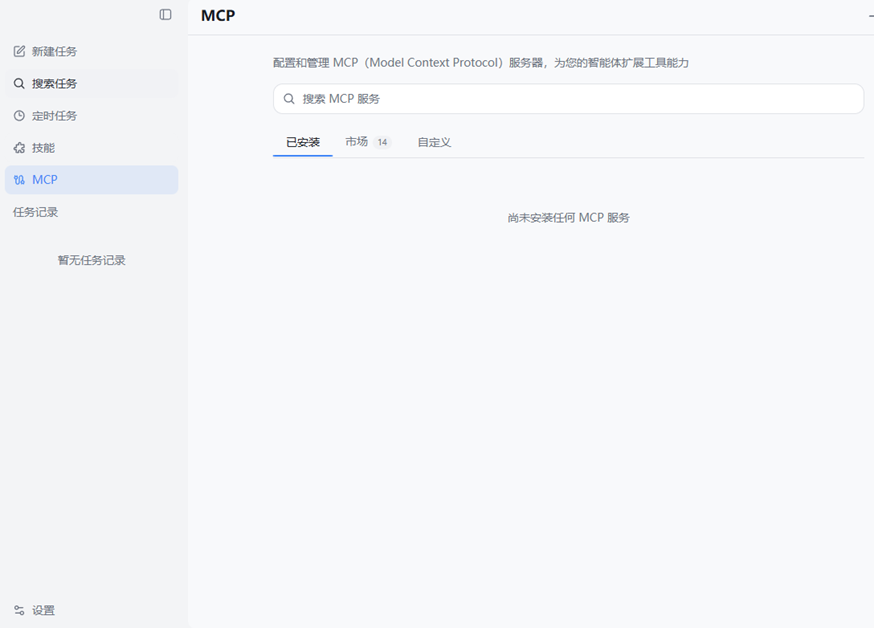Click the 设置 sliders icon
This screenshot has width=874, height=628.
click(x=20, y=610)
